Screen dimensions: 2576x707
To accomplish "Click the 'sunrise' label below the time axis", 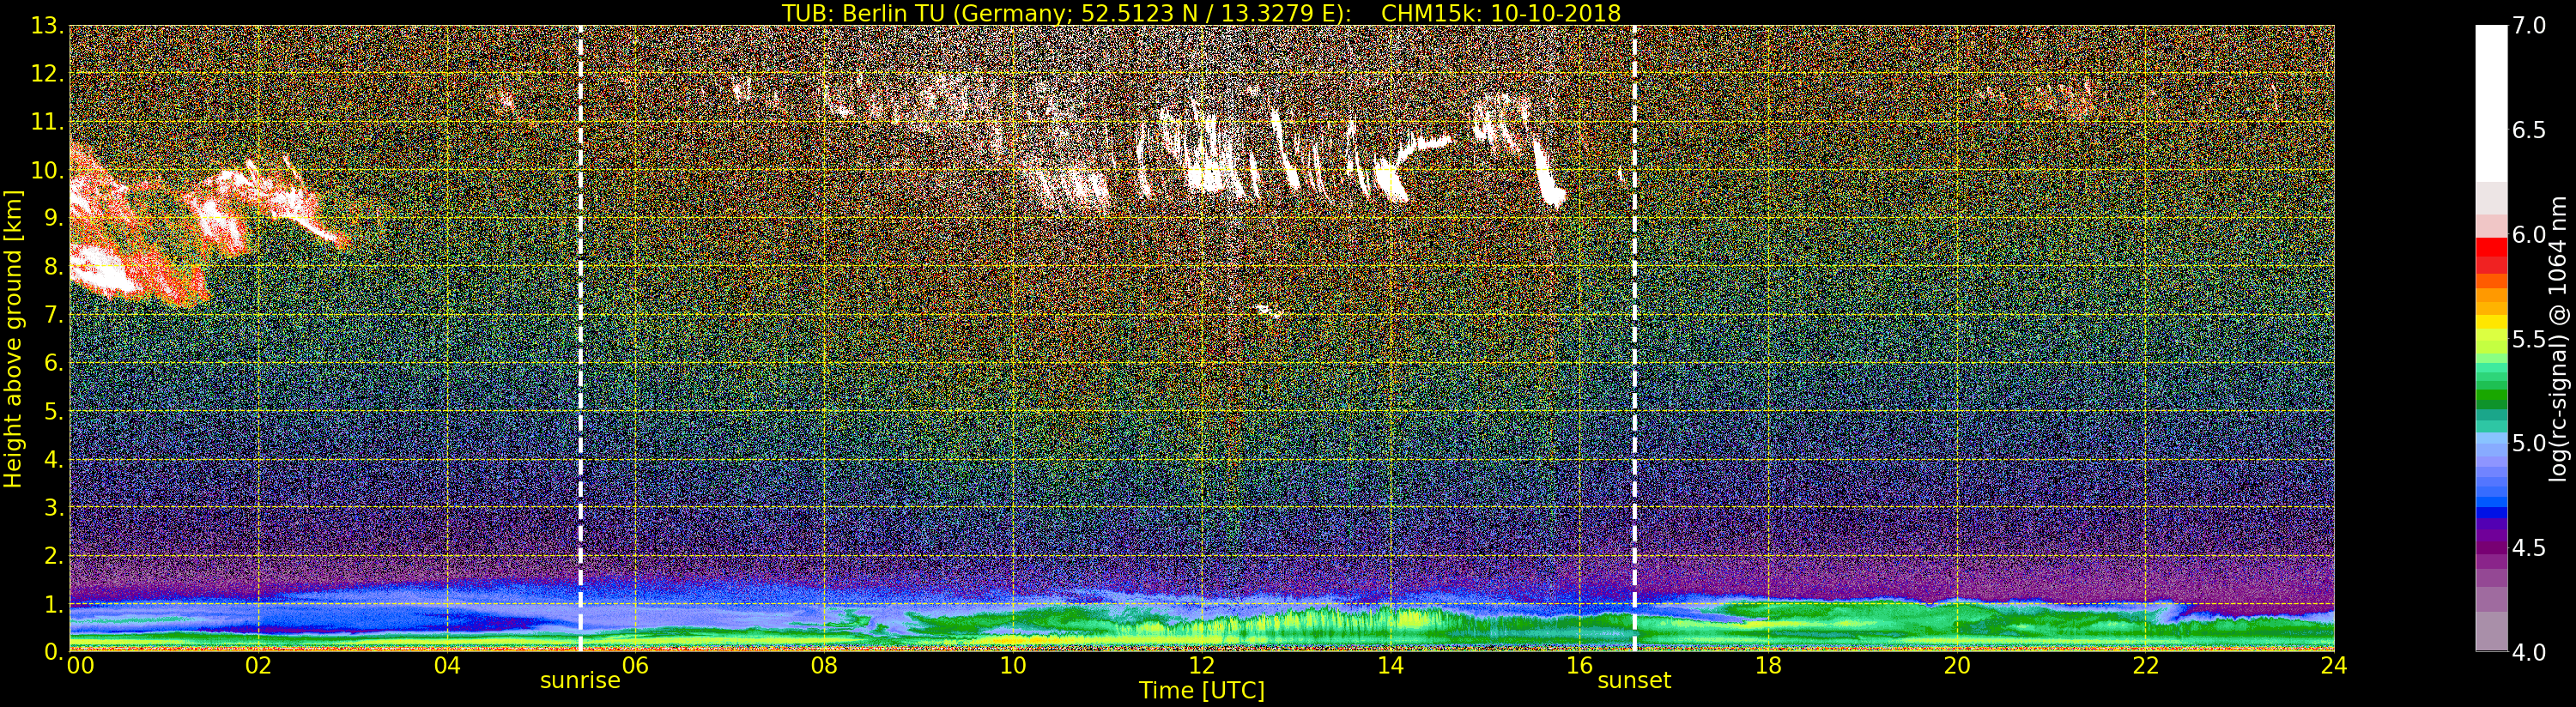I will click(580, 681).
